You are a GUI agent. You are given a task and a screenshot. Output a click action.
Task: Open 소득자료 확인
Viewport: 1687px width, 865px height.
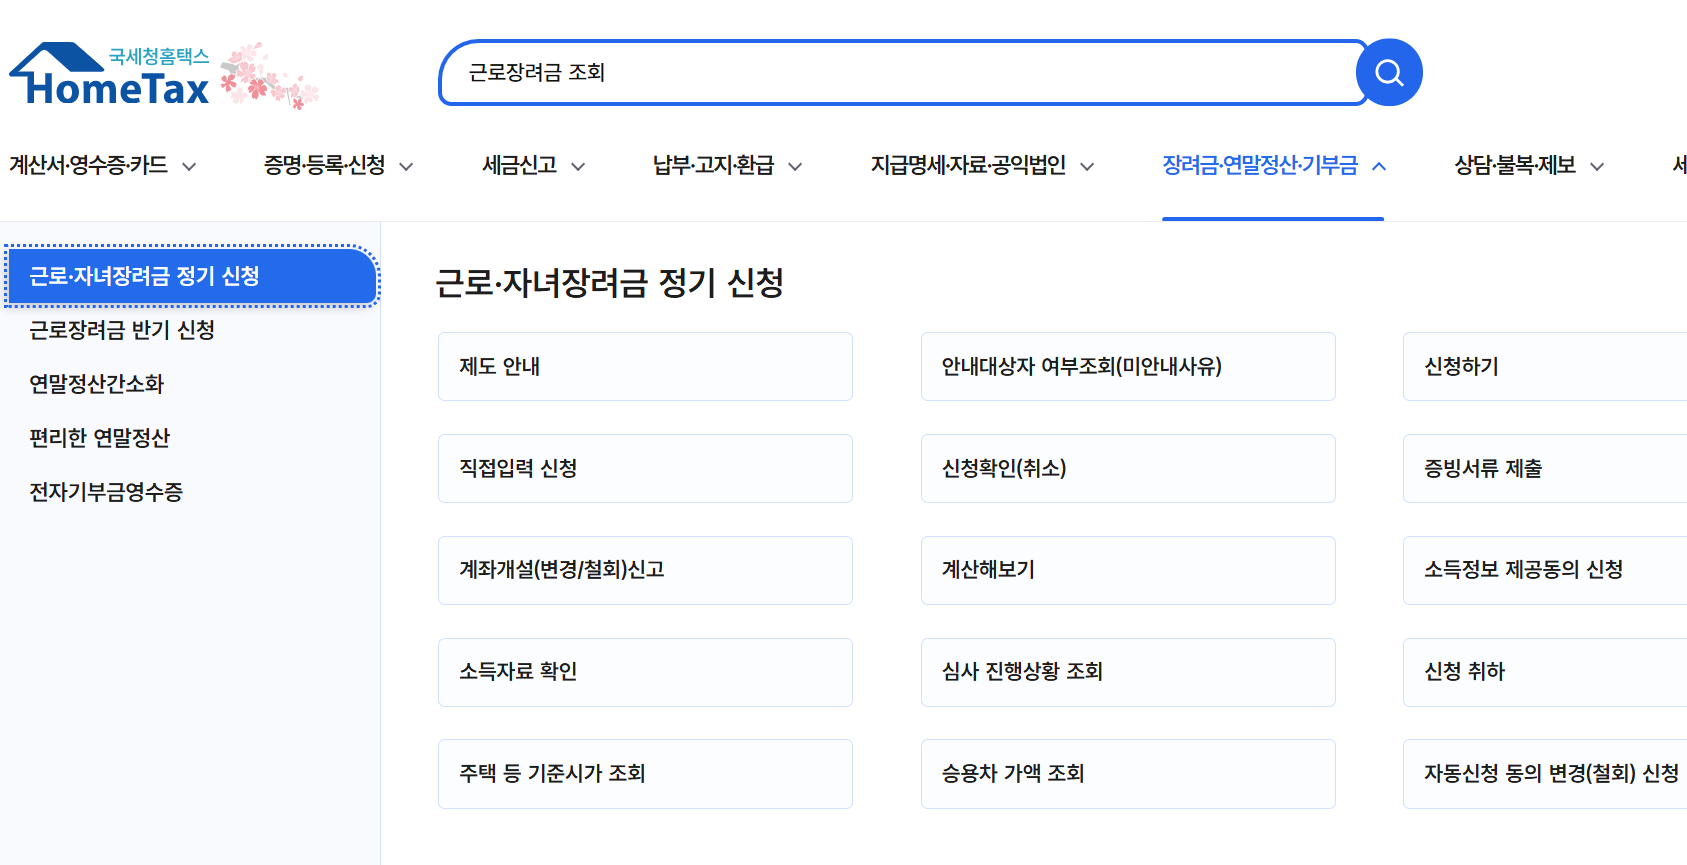645,673
